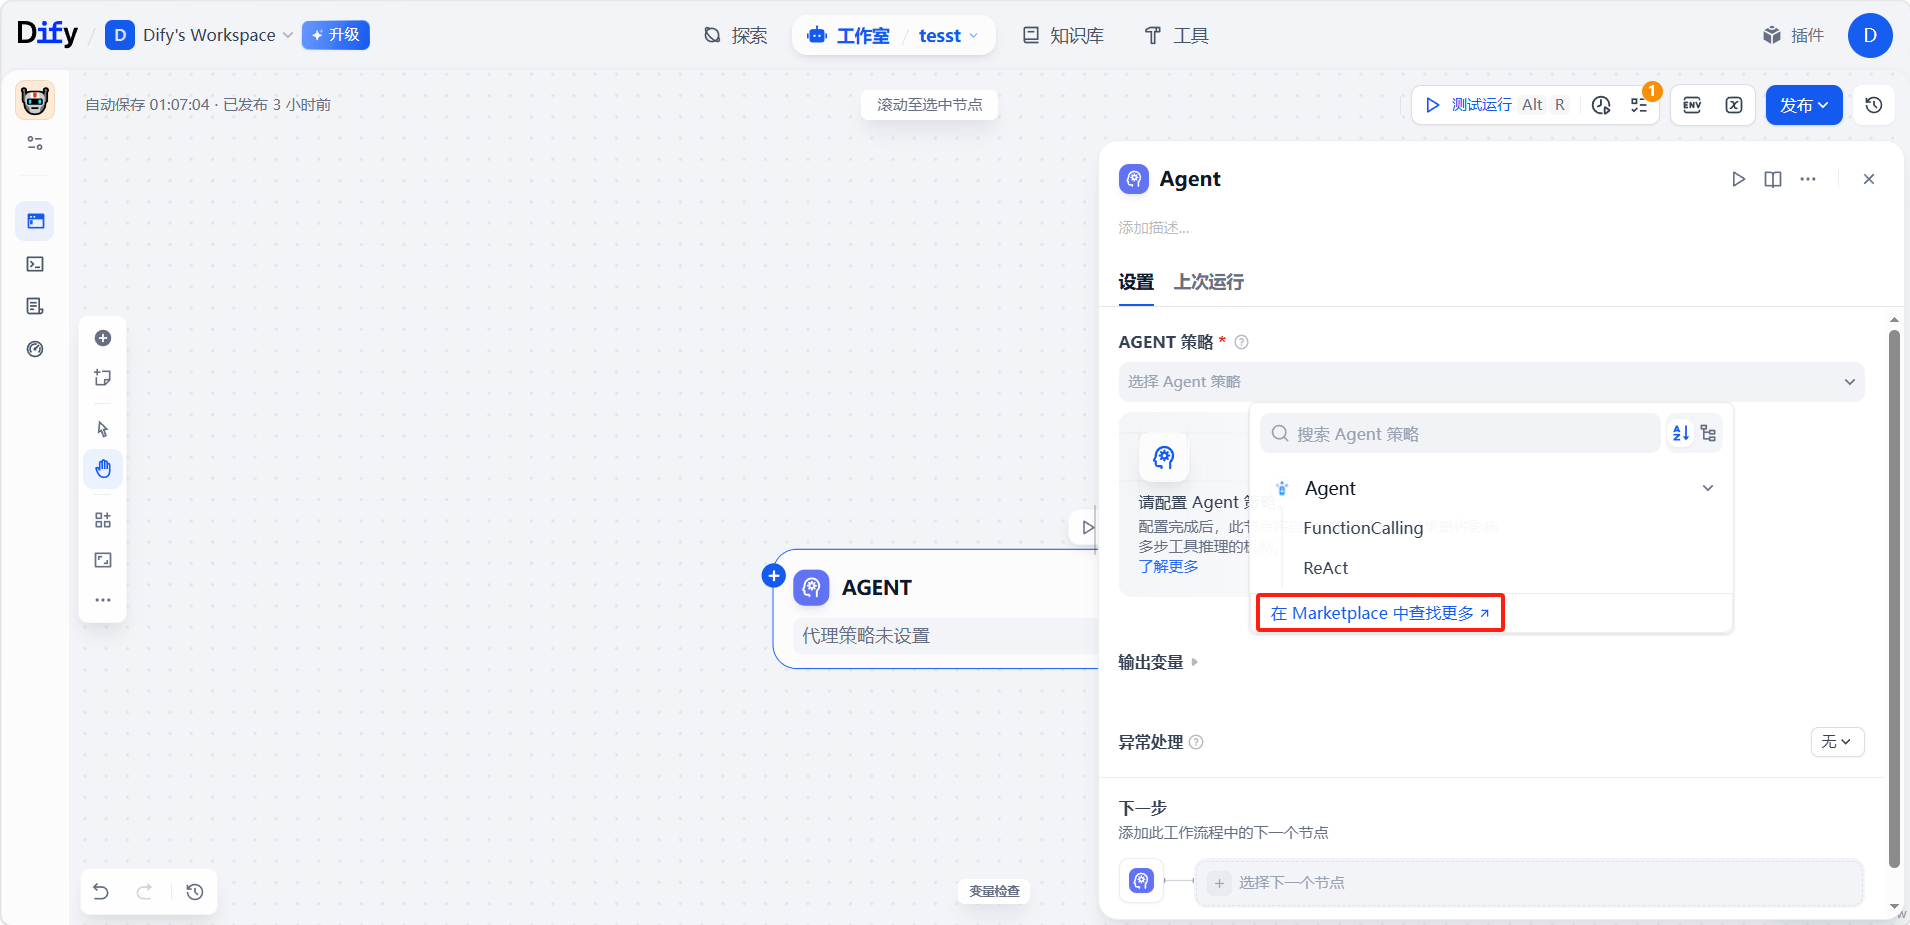
Task: Open the ENV environment variables
Action: coord(1692,105)
